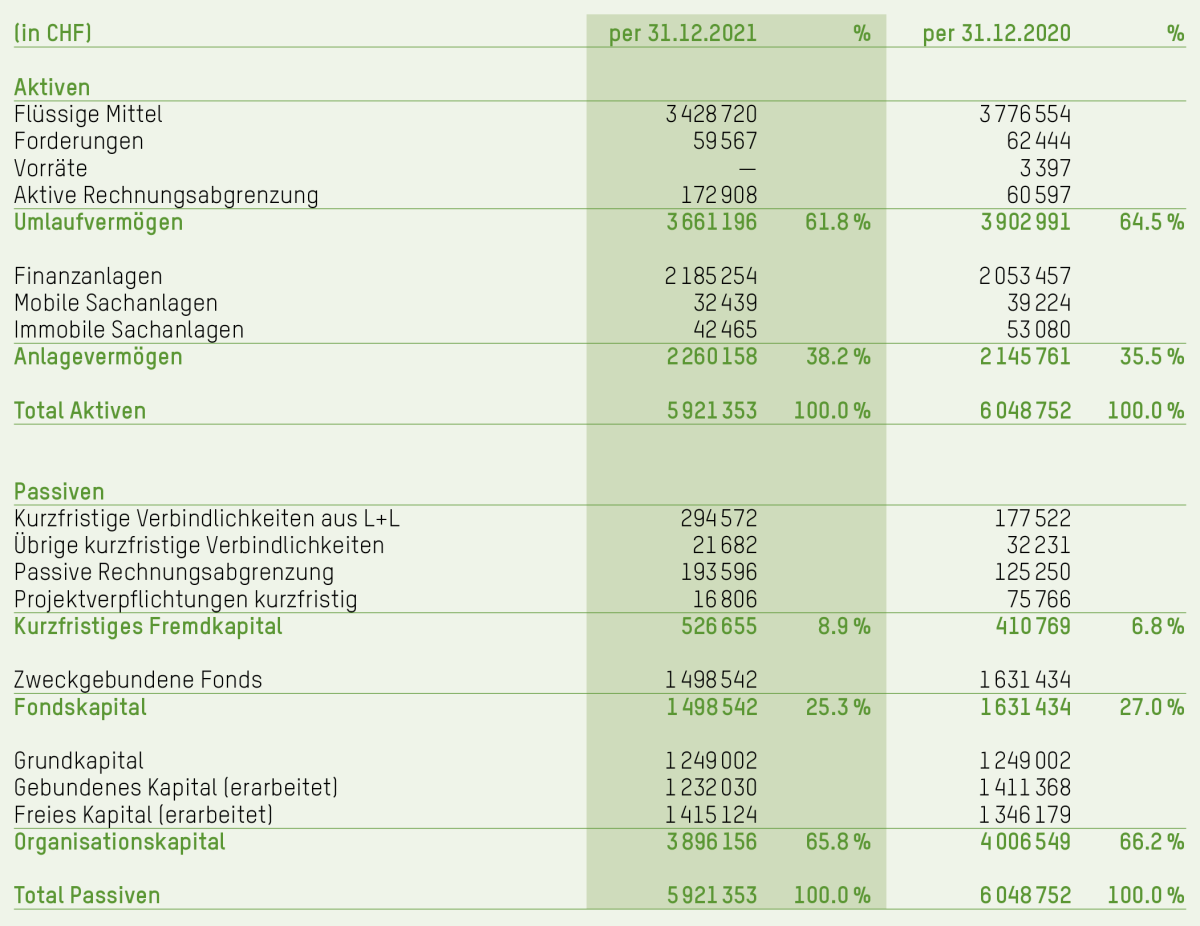Select the 'Passiven' section heading
This screenshot has width=1200, height=926.
coord(59,491)
